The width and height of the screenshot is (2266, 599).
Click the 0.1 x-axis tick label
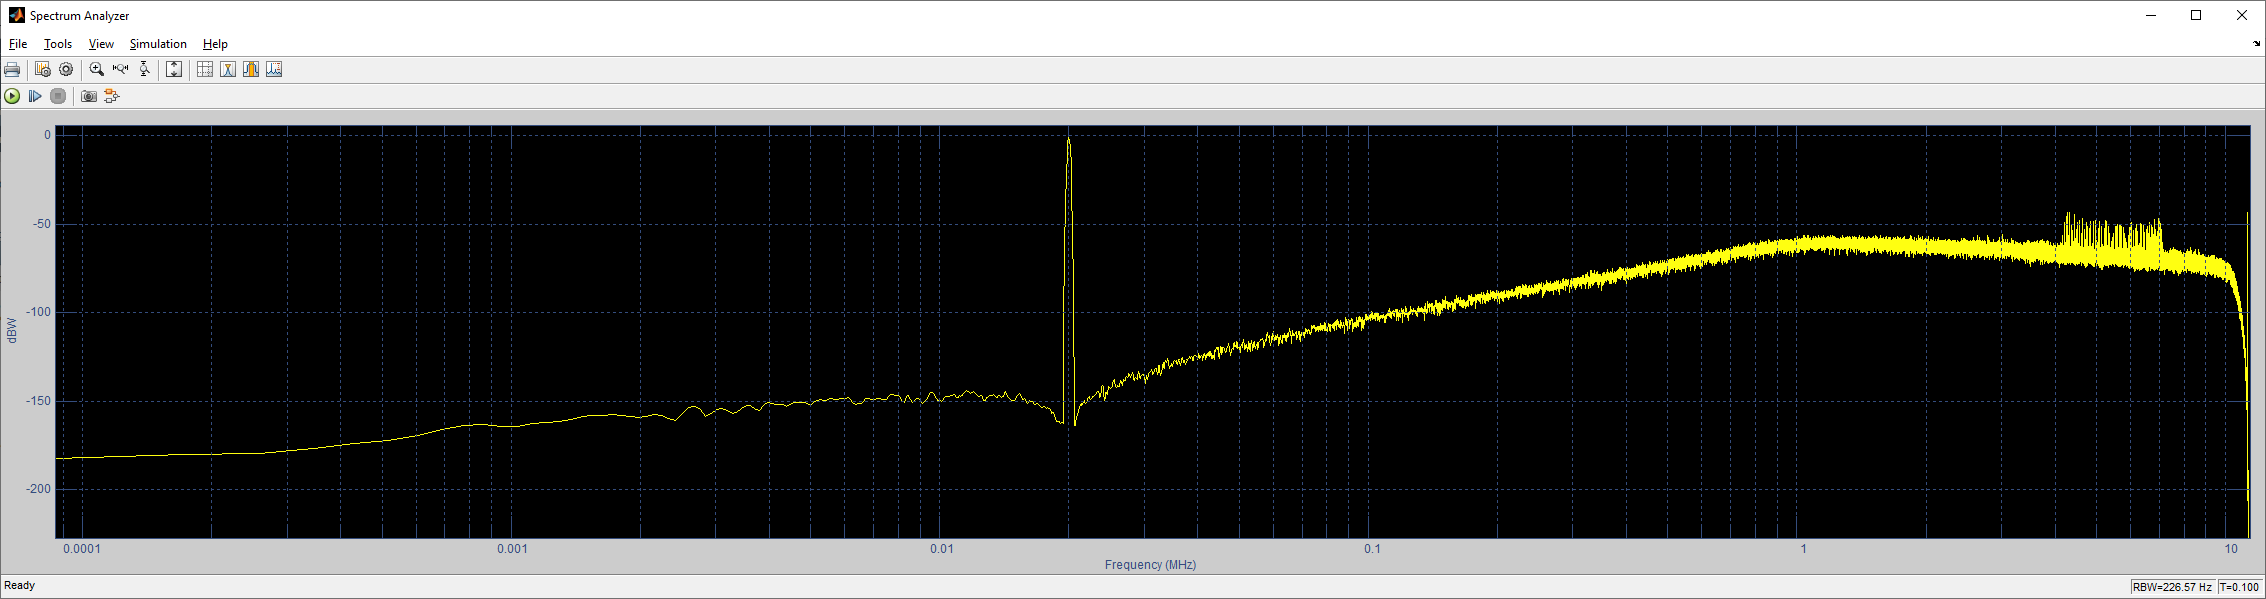click(1372, 549)
